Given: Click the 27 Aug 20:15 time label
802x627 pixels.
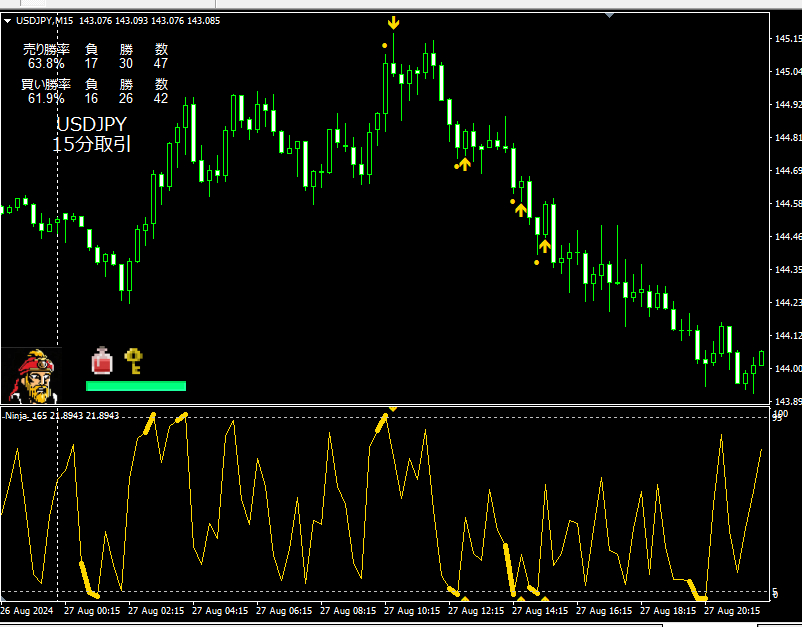Looking at the screenshot, I should pos(732,611).
